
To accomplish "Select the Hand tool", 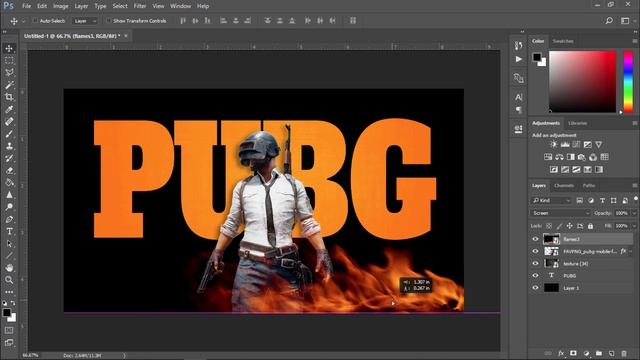I will pos(9,268).
